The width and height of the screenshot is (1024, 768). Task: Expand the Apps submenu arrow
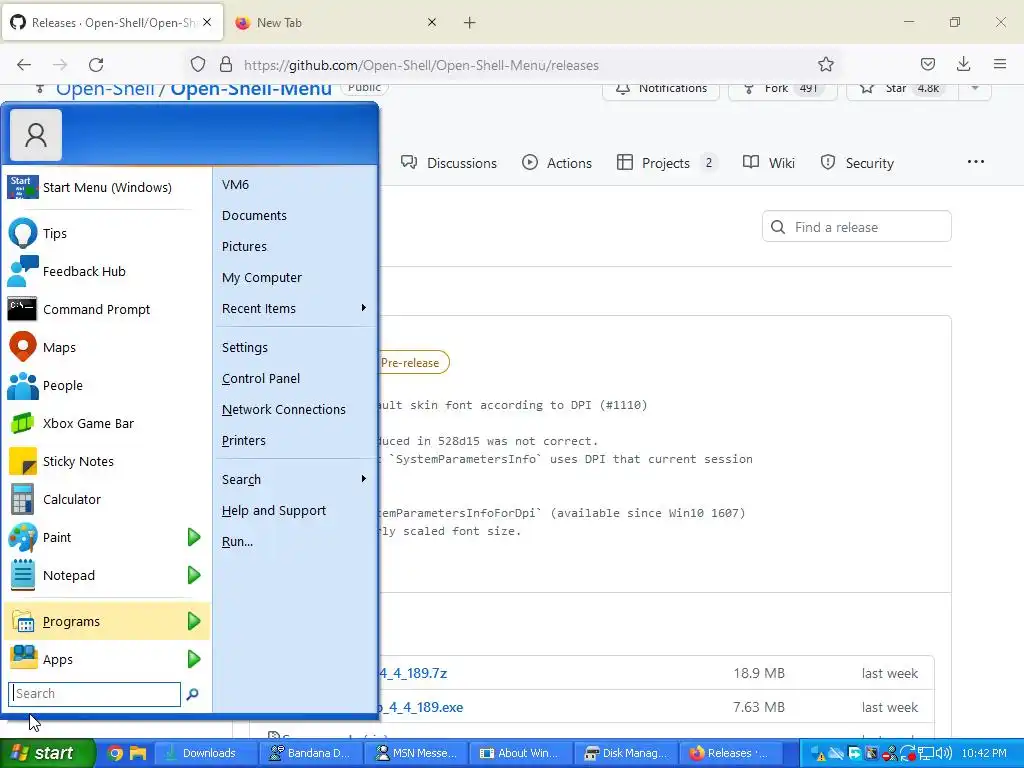(x=194, y=659)
